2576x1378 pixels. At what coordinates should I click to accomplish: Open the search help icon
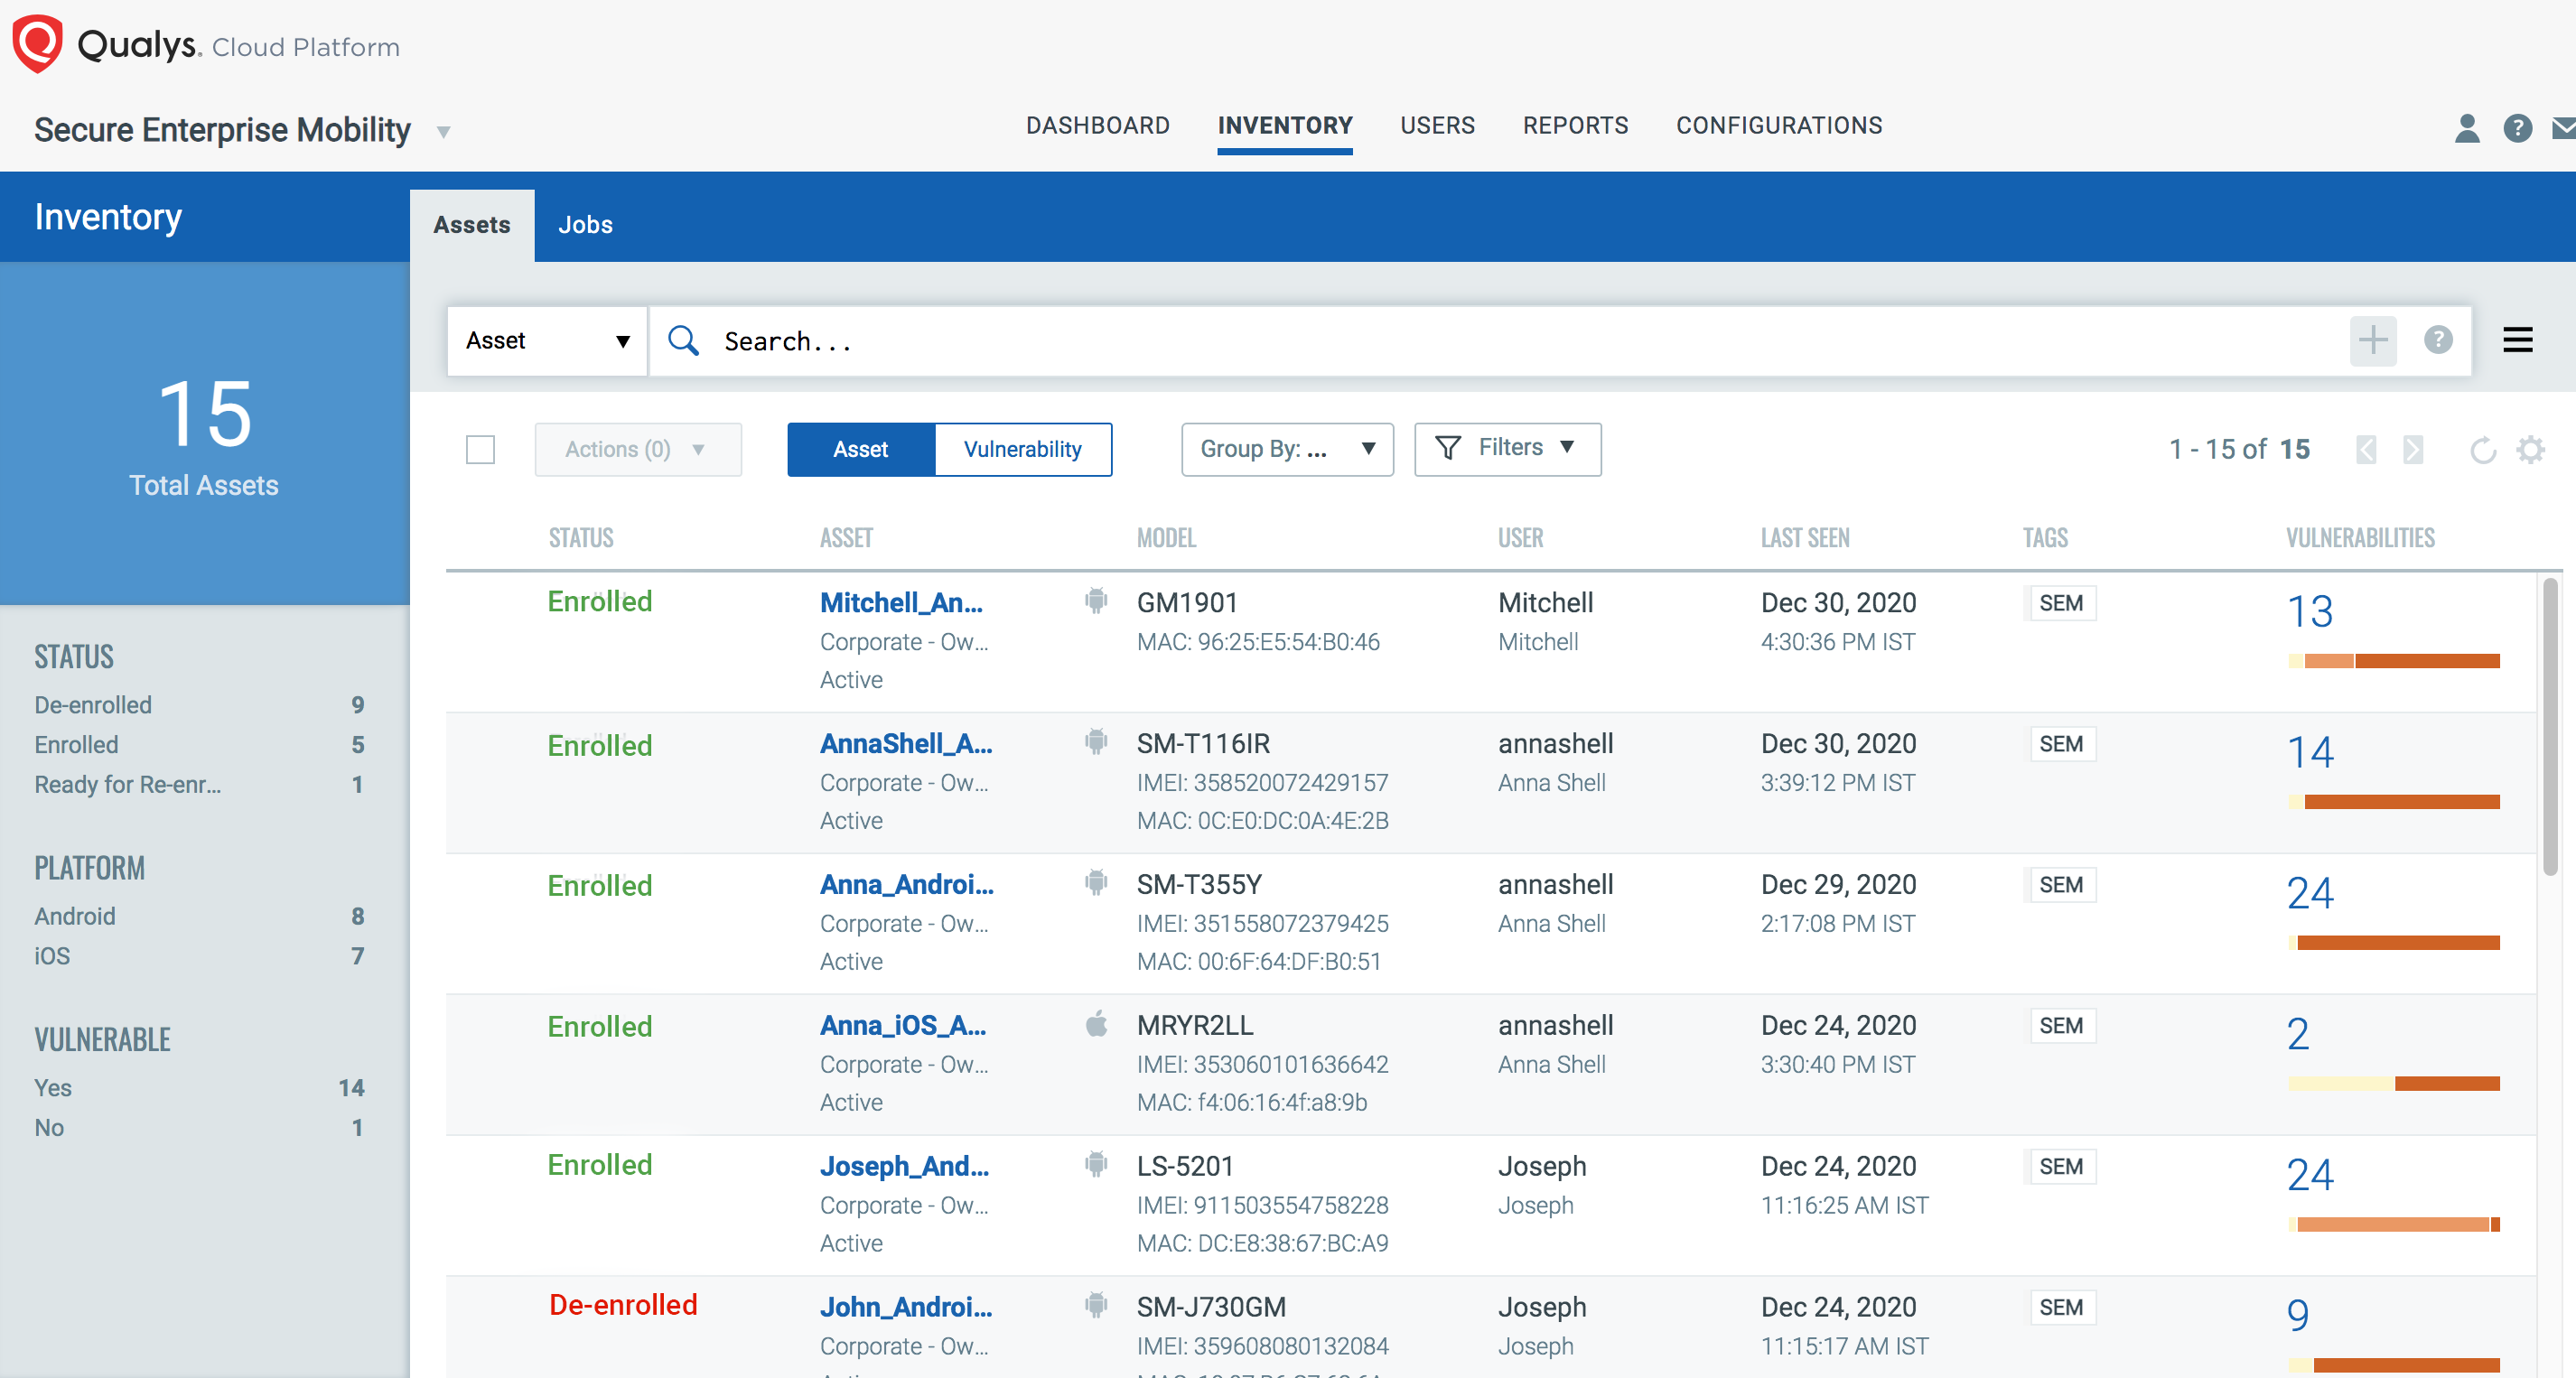pyautogui.click(x=2437, y=340)
